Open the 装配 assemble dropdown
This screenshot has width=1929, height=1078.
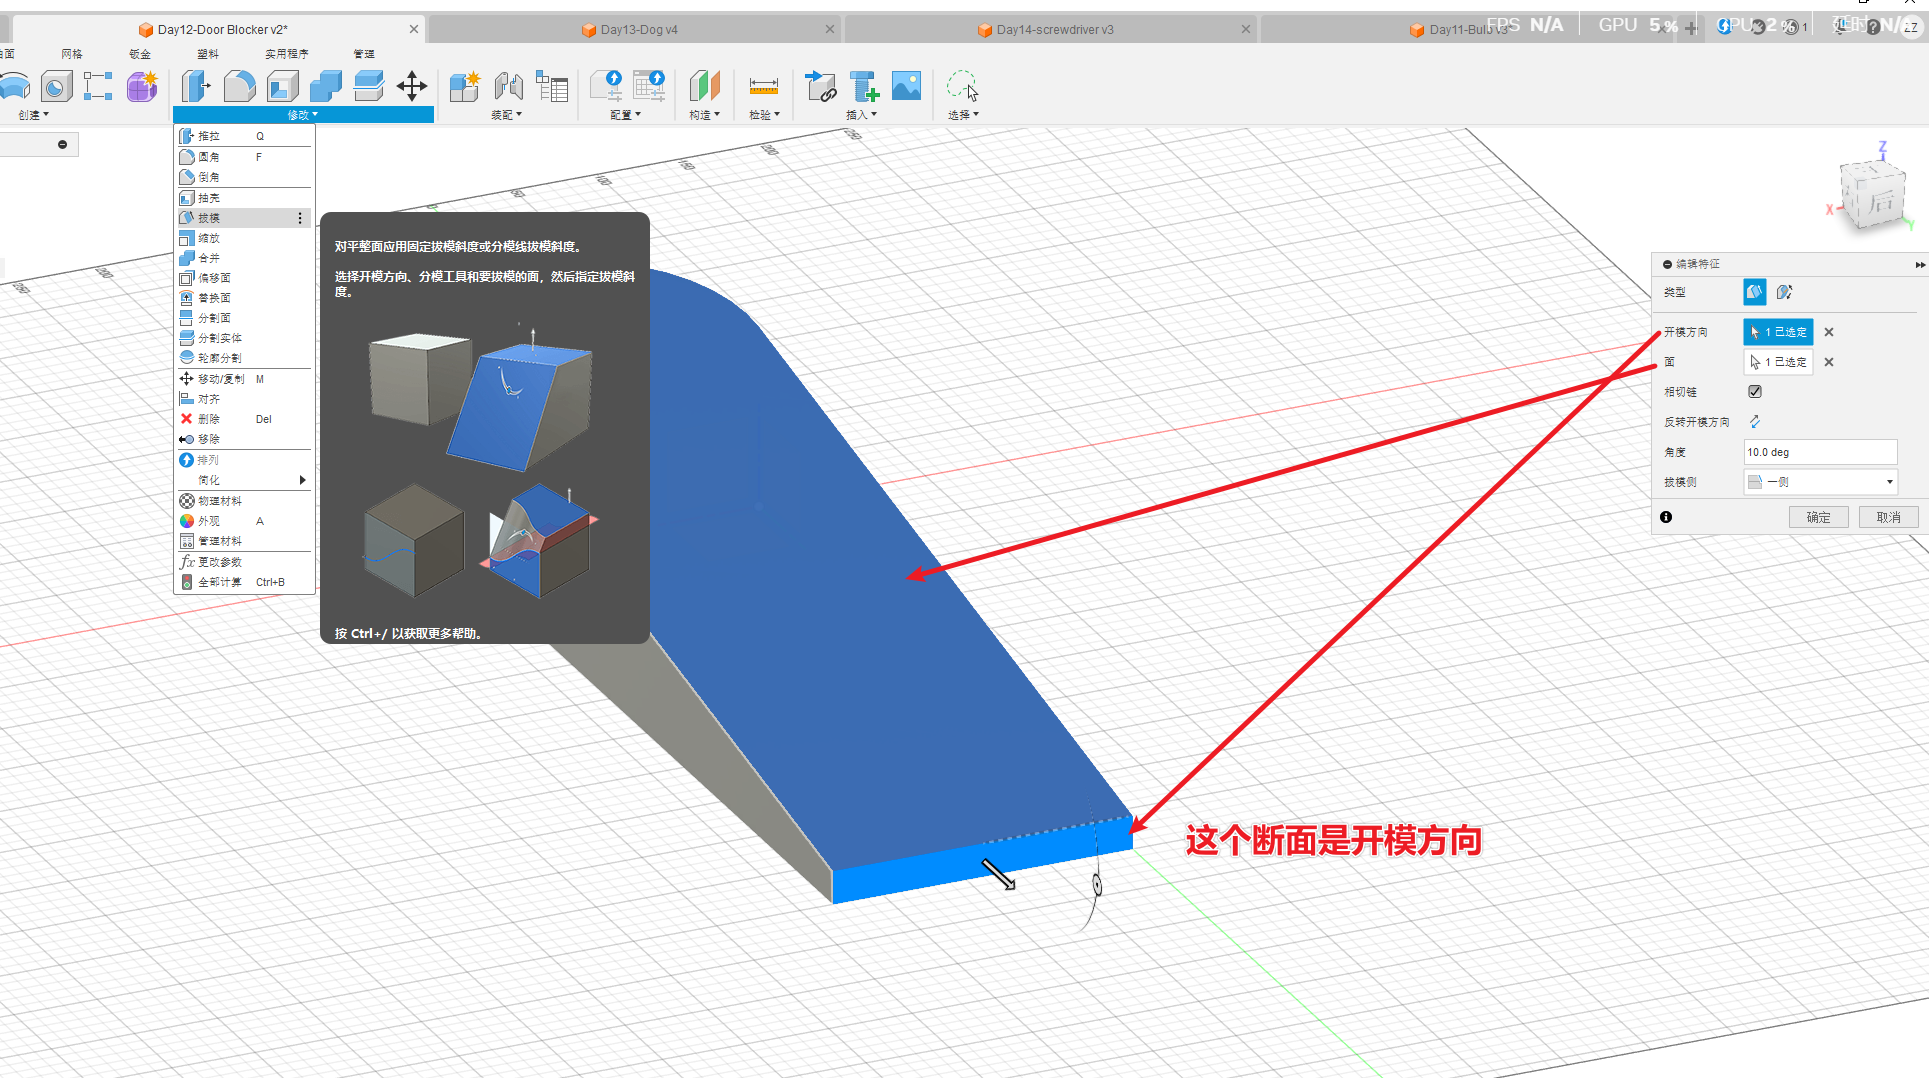[506, 115]
